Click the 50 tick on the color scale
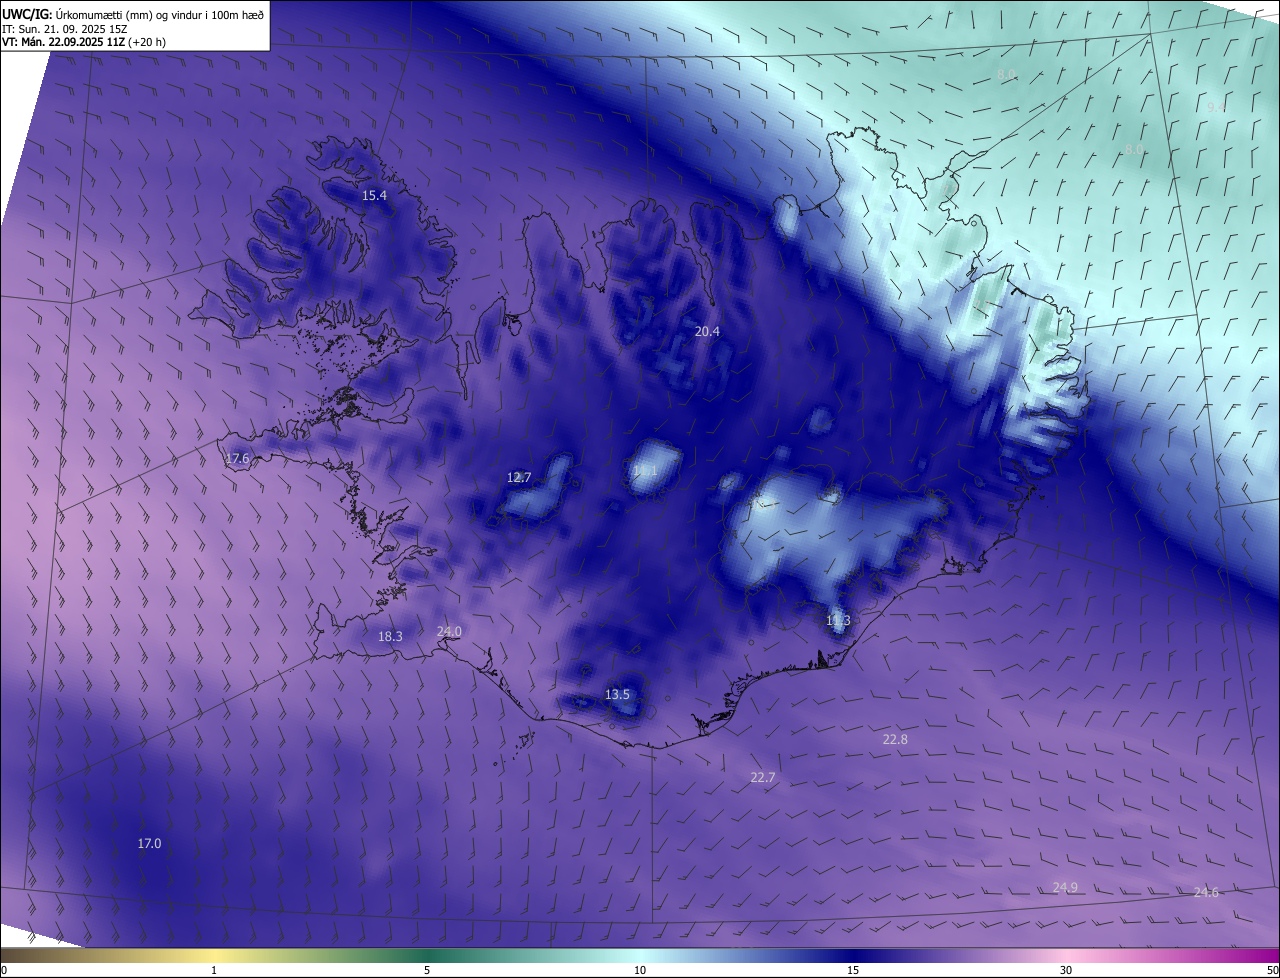1280x978 pixels. pyautogui.click(x=1271, y=970)
